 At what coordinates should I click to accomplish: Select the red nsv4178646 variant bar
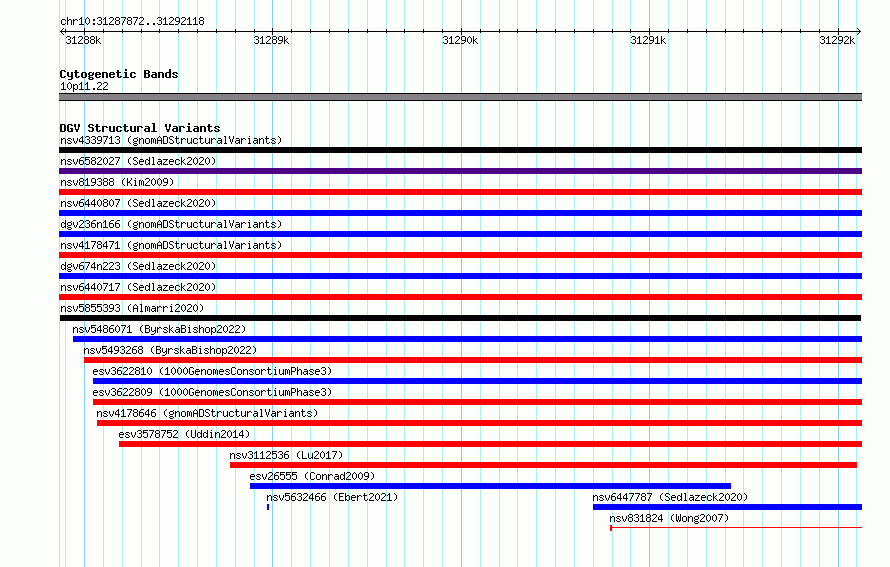tap(480, 423)
